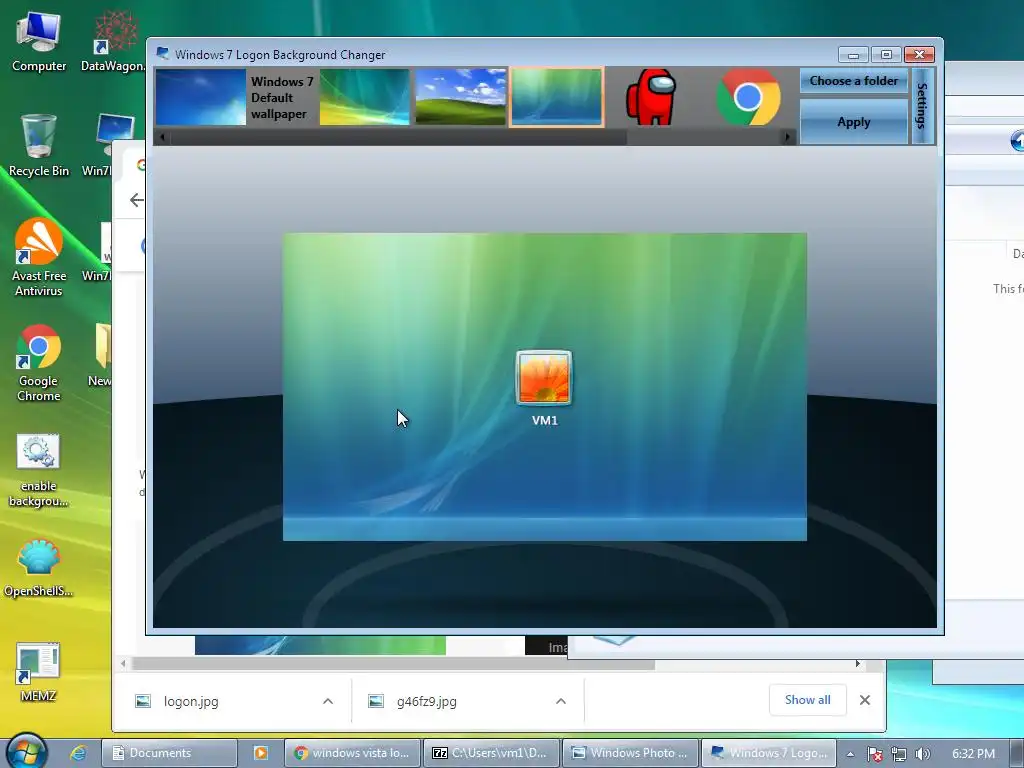
Task: Expand the logon.jpg download options chevron
Action: coord(328,701)
